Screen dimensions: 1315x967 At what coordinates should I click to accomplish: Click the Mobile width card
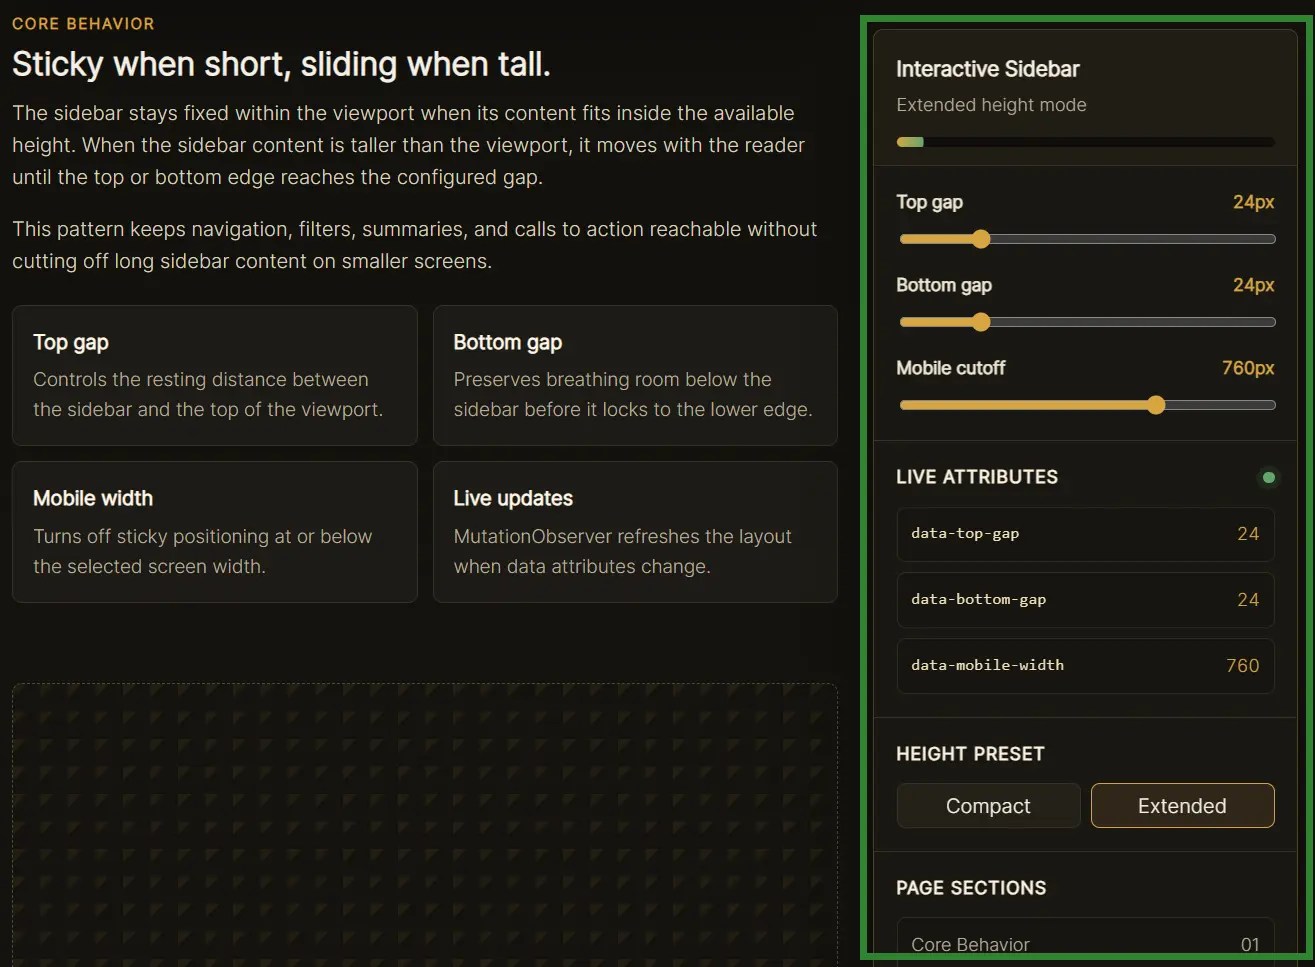coord(214,531)
